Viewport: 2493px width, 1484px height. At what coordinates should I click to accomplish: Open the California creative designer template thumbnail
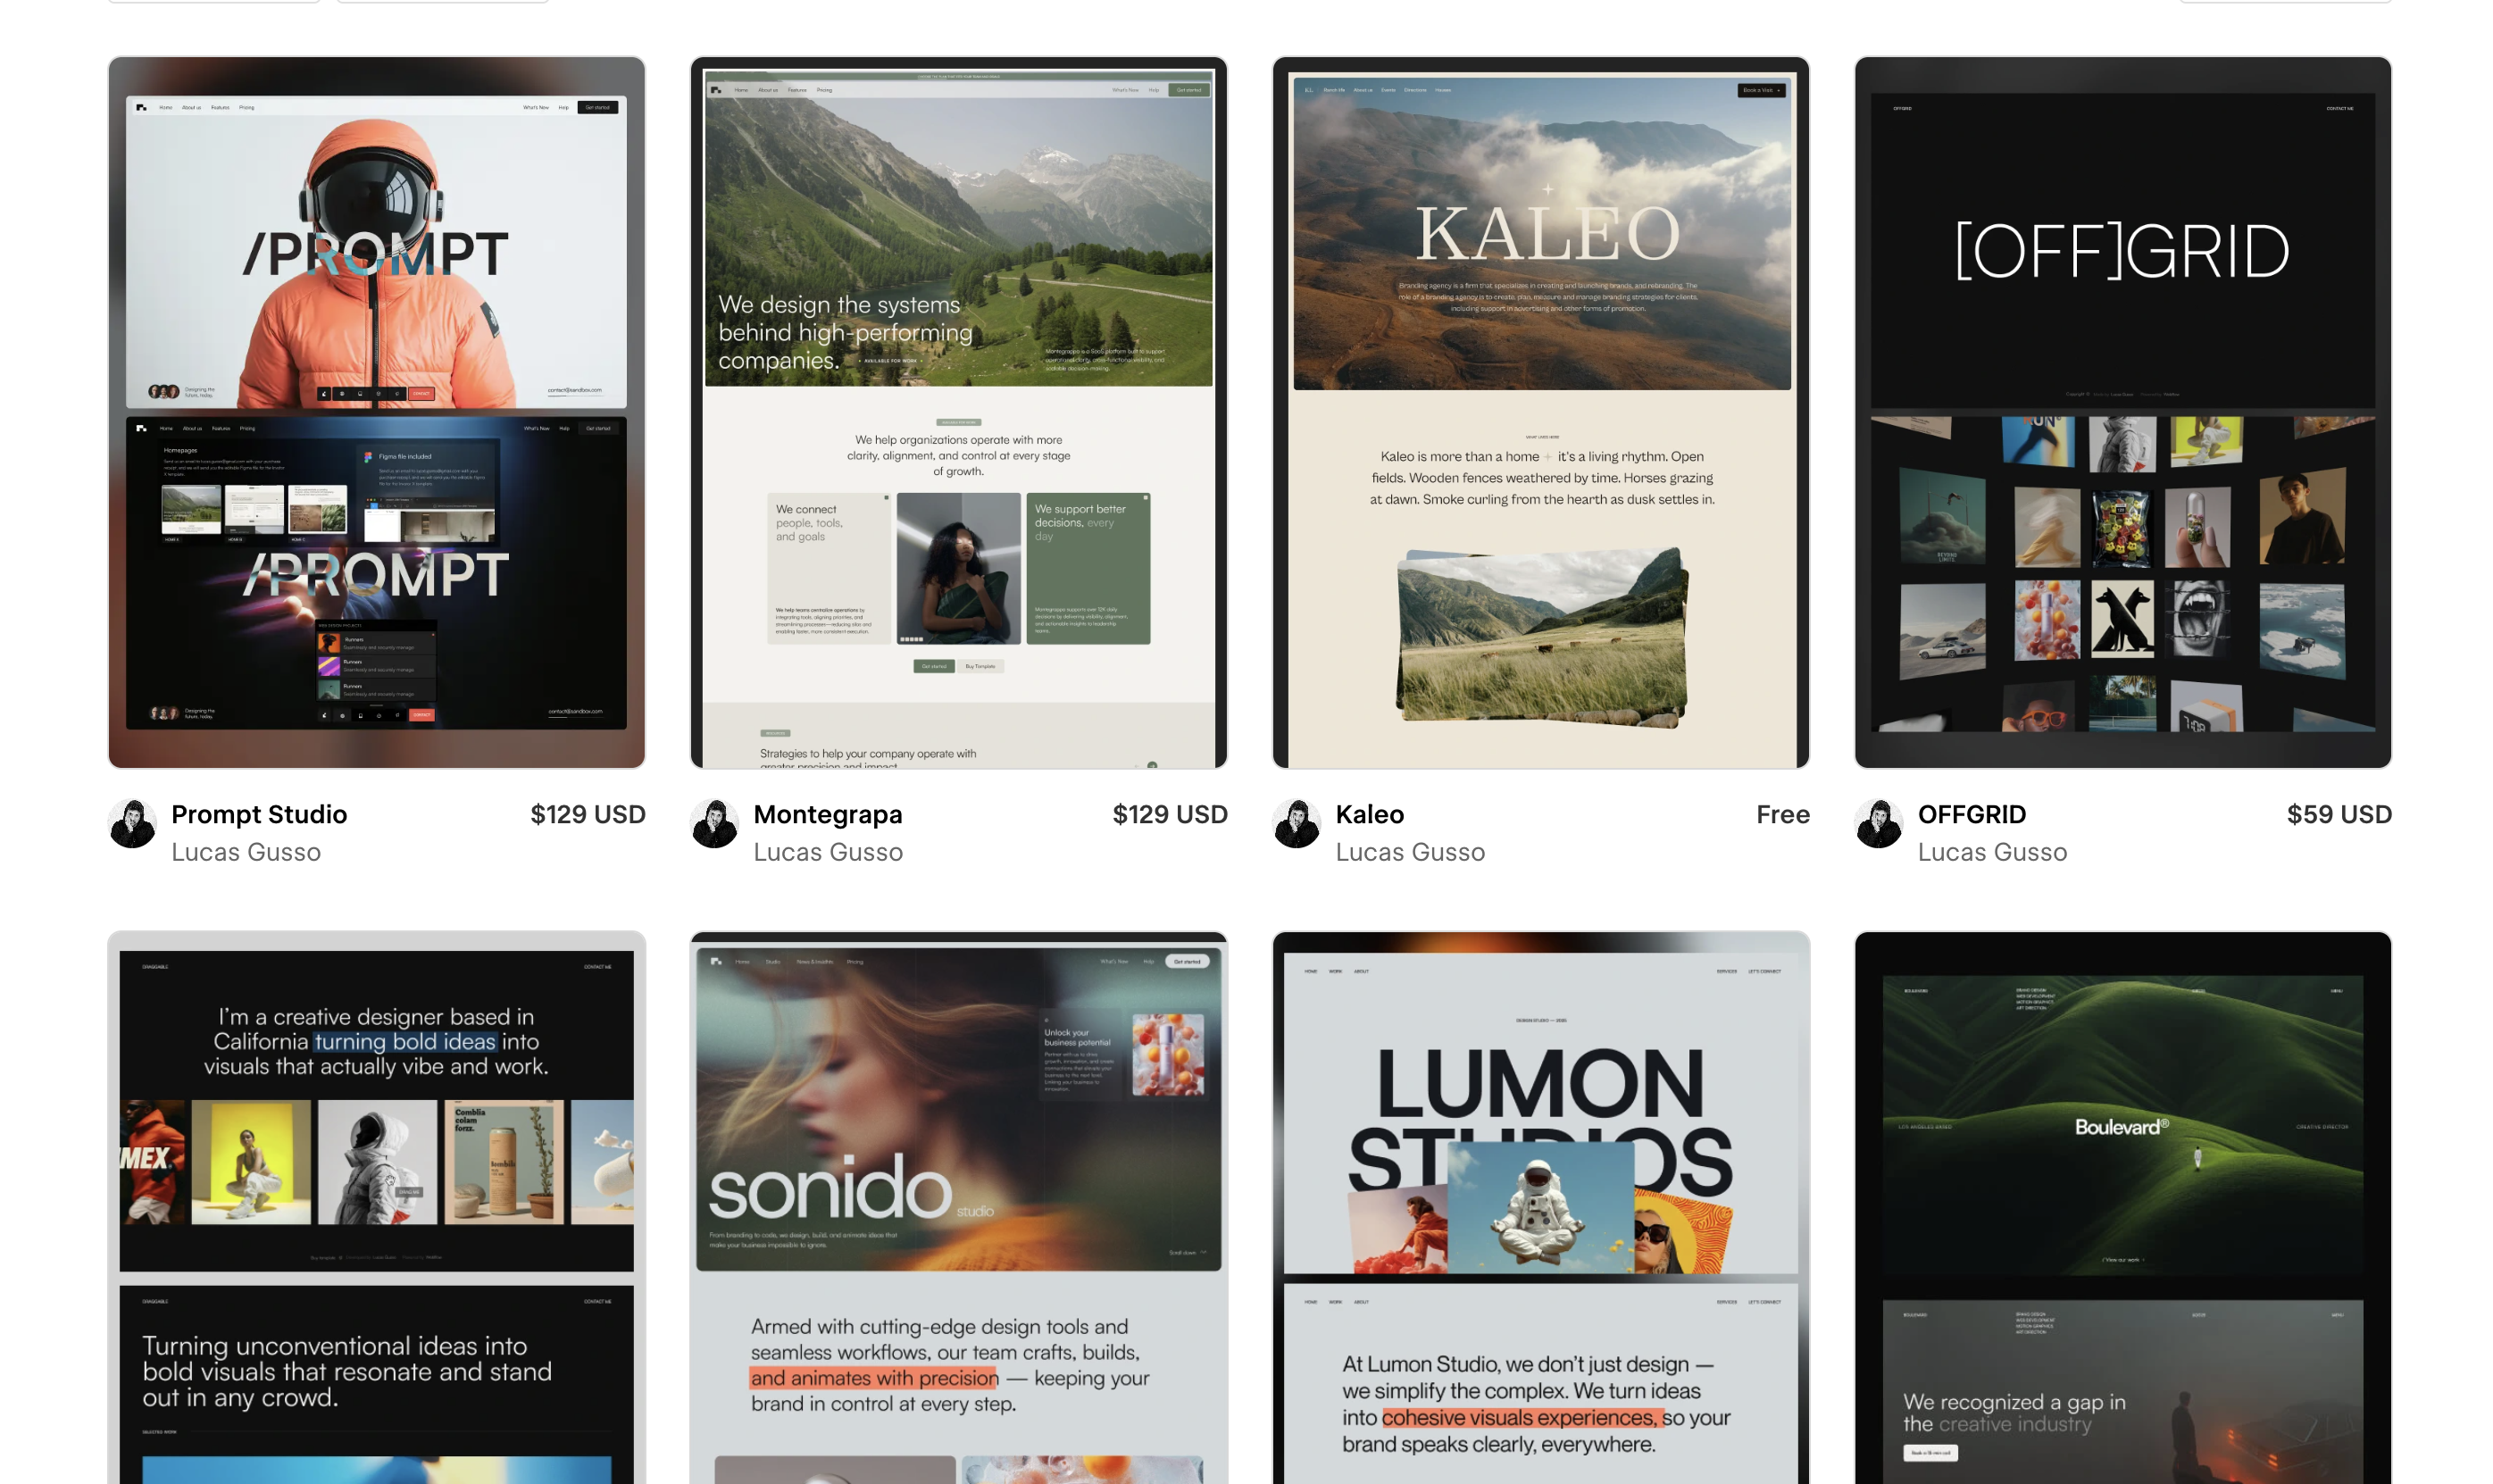pos(376,1205)
